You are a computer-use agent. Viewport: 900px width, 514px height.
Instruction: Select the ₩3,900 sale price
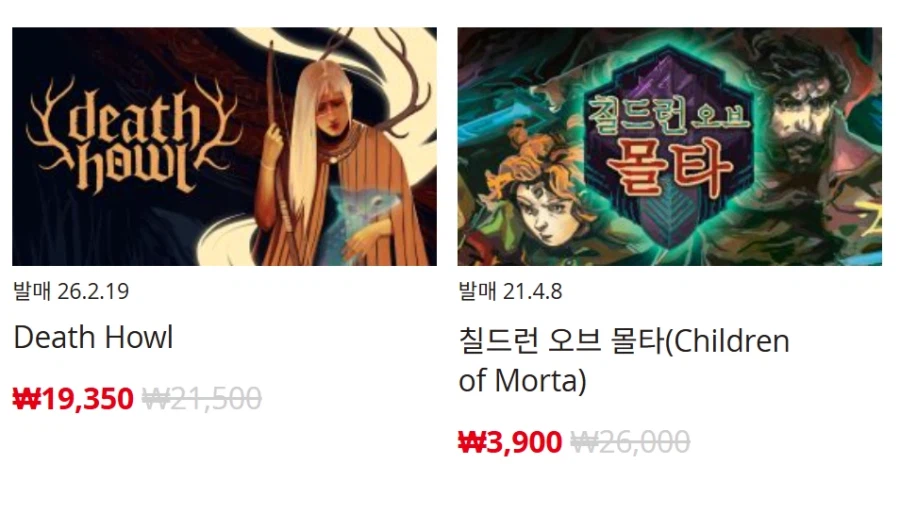pos(510,442)
